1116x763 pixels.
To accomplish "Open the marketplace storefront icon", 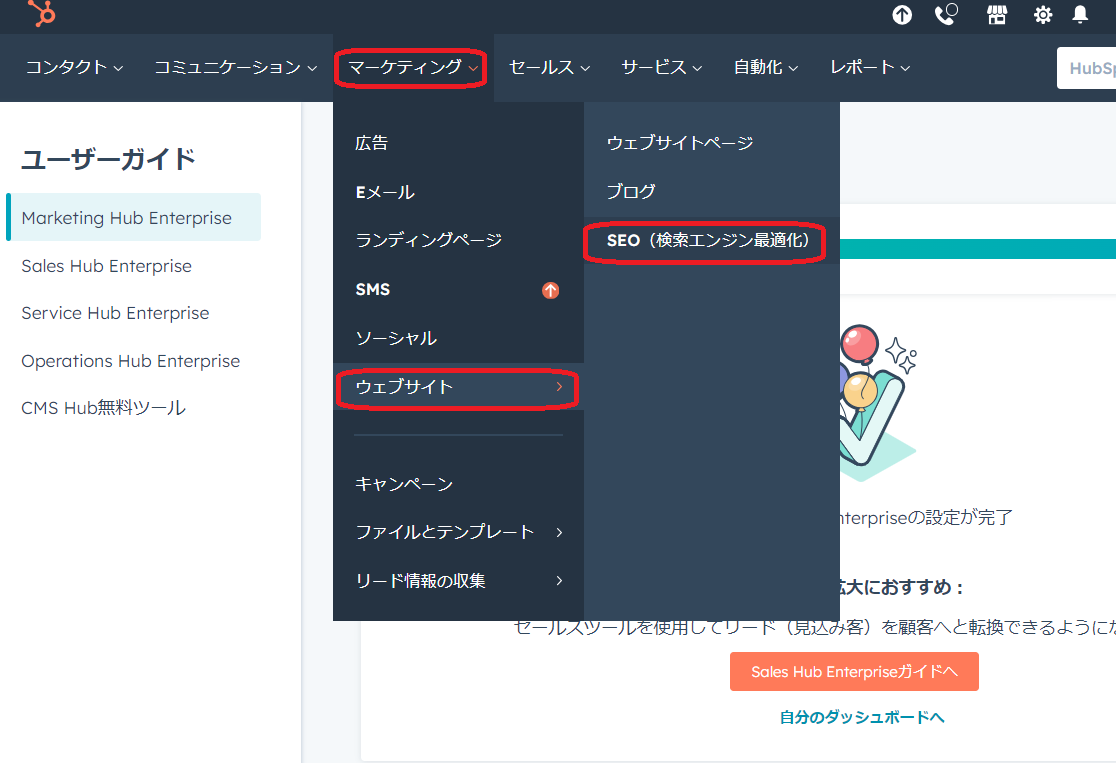I will pyautogui.click(x=997, y=15).
